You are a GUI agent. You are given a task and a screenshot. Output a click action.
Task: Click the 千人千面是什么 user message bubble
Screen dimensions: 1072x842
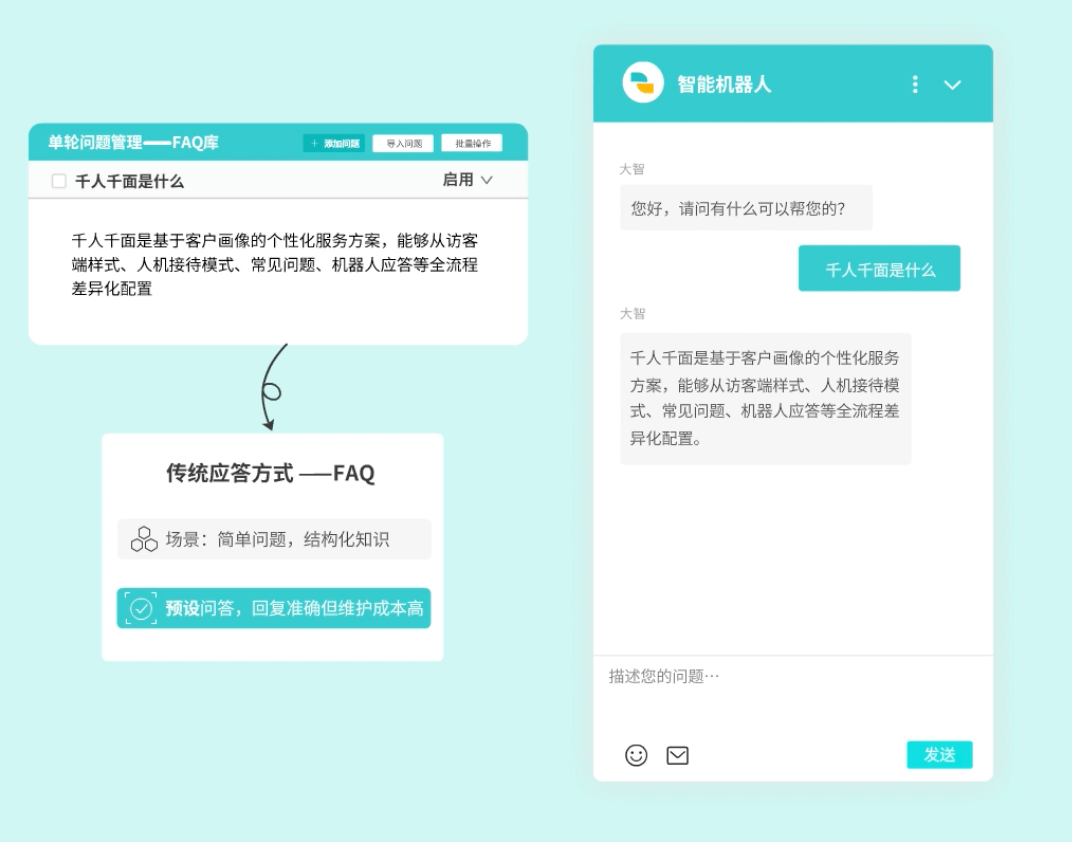coord(879,269)
